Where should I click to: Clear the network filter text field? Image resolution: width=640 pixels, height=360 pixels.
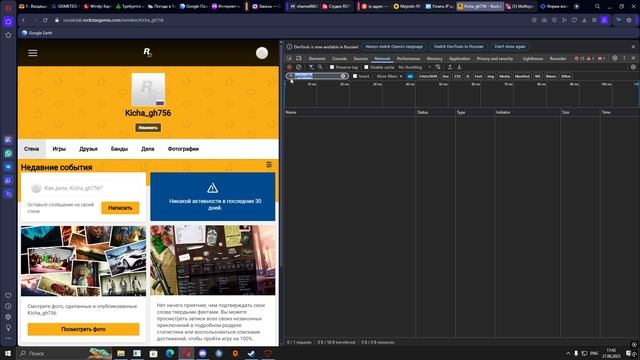point(343,76)
